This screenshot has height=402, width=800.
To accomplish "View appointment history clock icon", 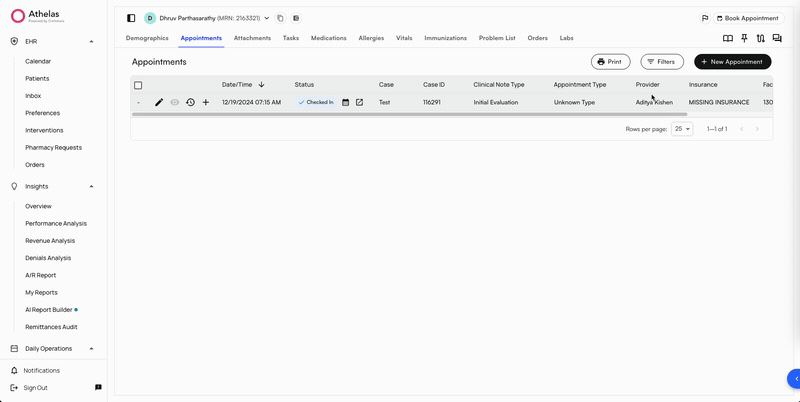I will (x=190, y=103).
